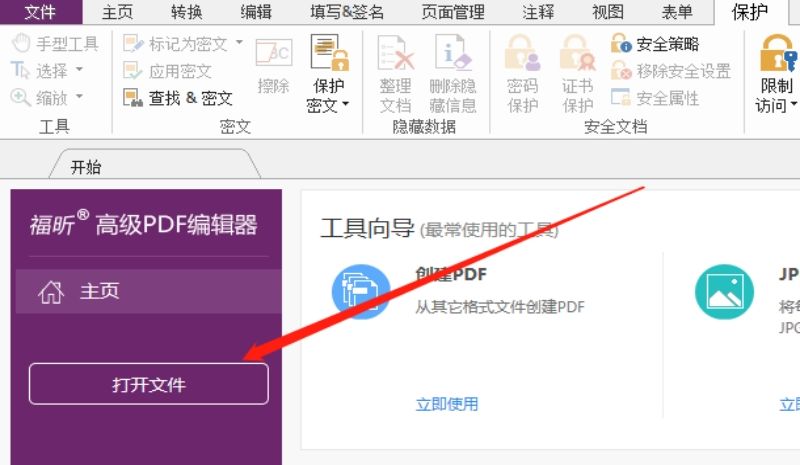Image resolution: width=800 pixels, height=465 pixels.
Task: Click the teal JPG image tool icon
Action: [x=724, y=291]
